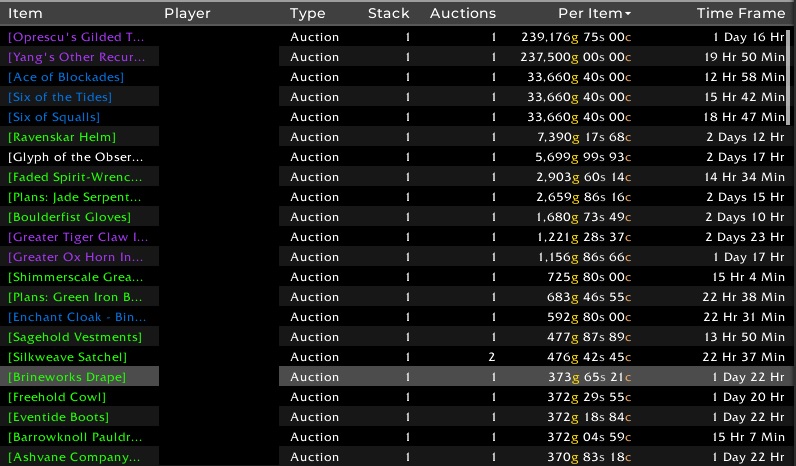Select Glyph of the Observer row

pos(76,157)
